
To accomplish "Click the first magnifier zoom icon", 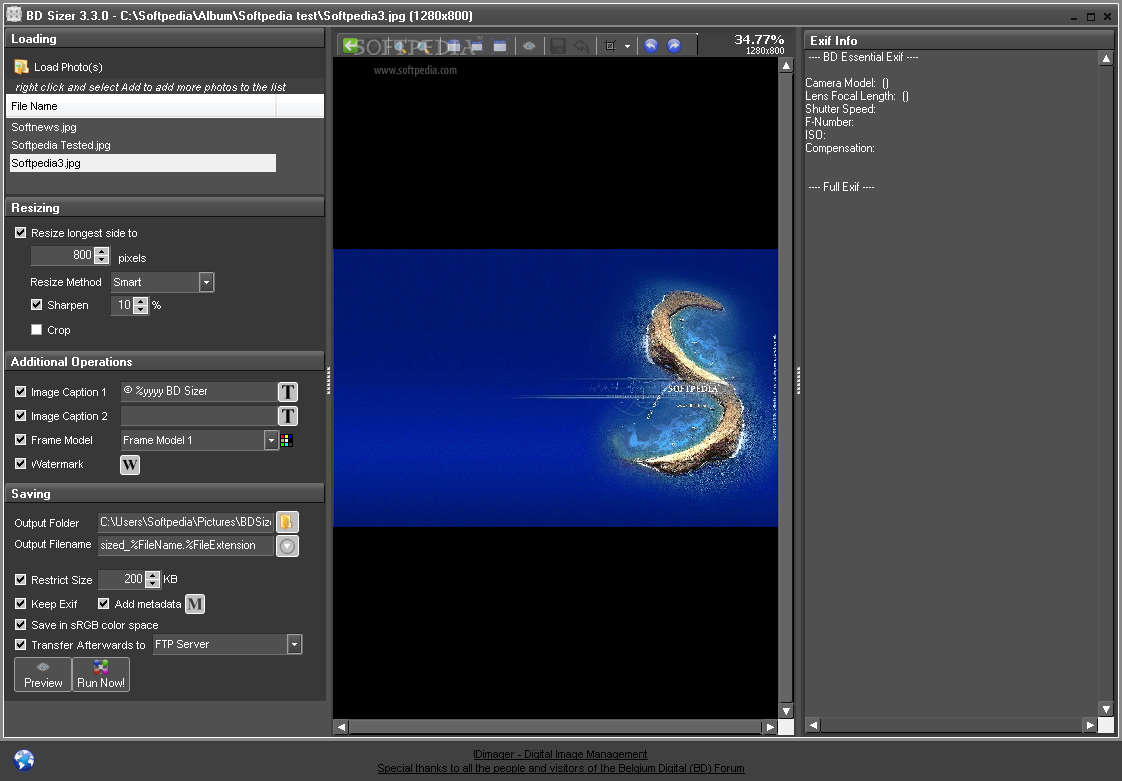I will click(400, 47).
